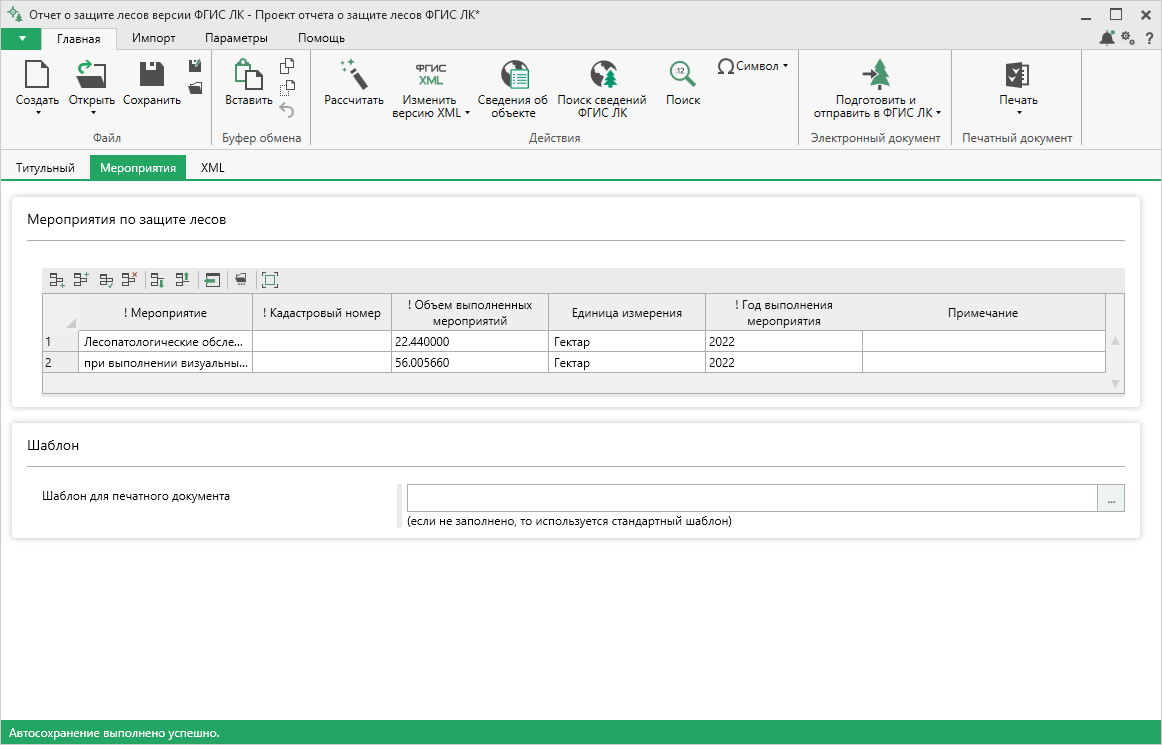Viewport: 1162px width, 745px height.
Task: Move table row down with arrow icon
Action: point(157,279)
